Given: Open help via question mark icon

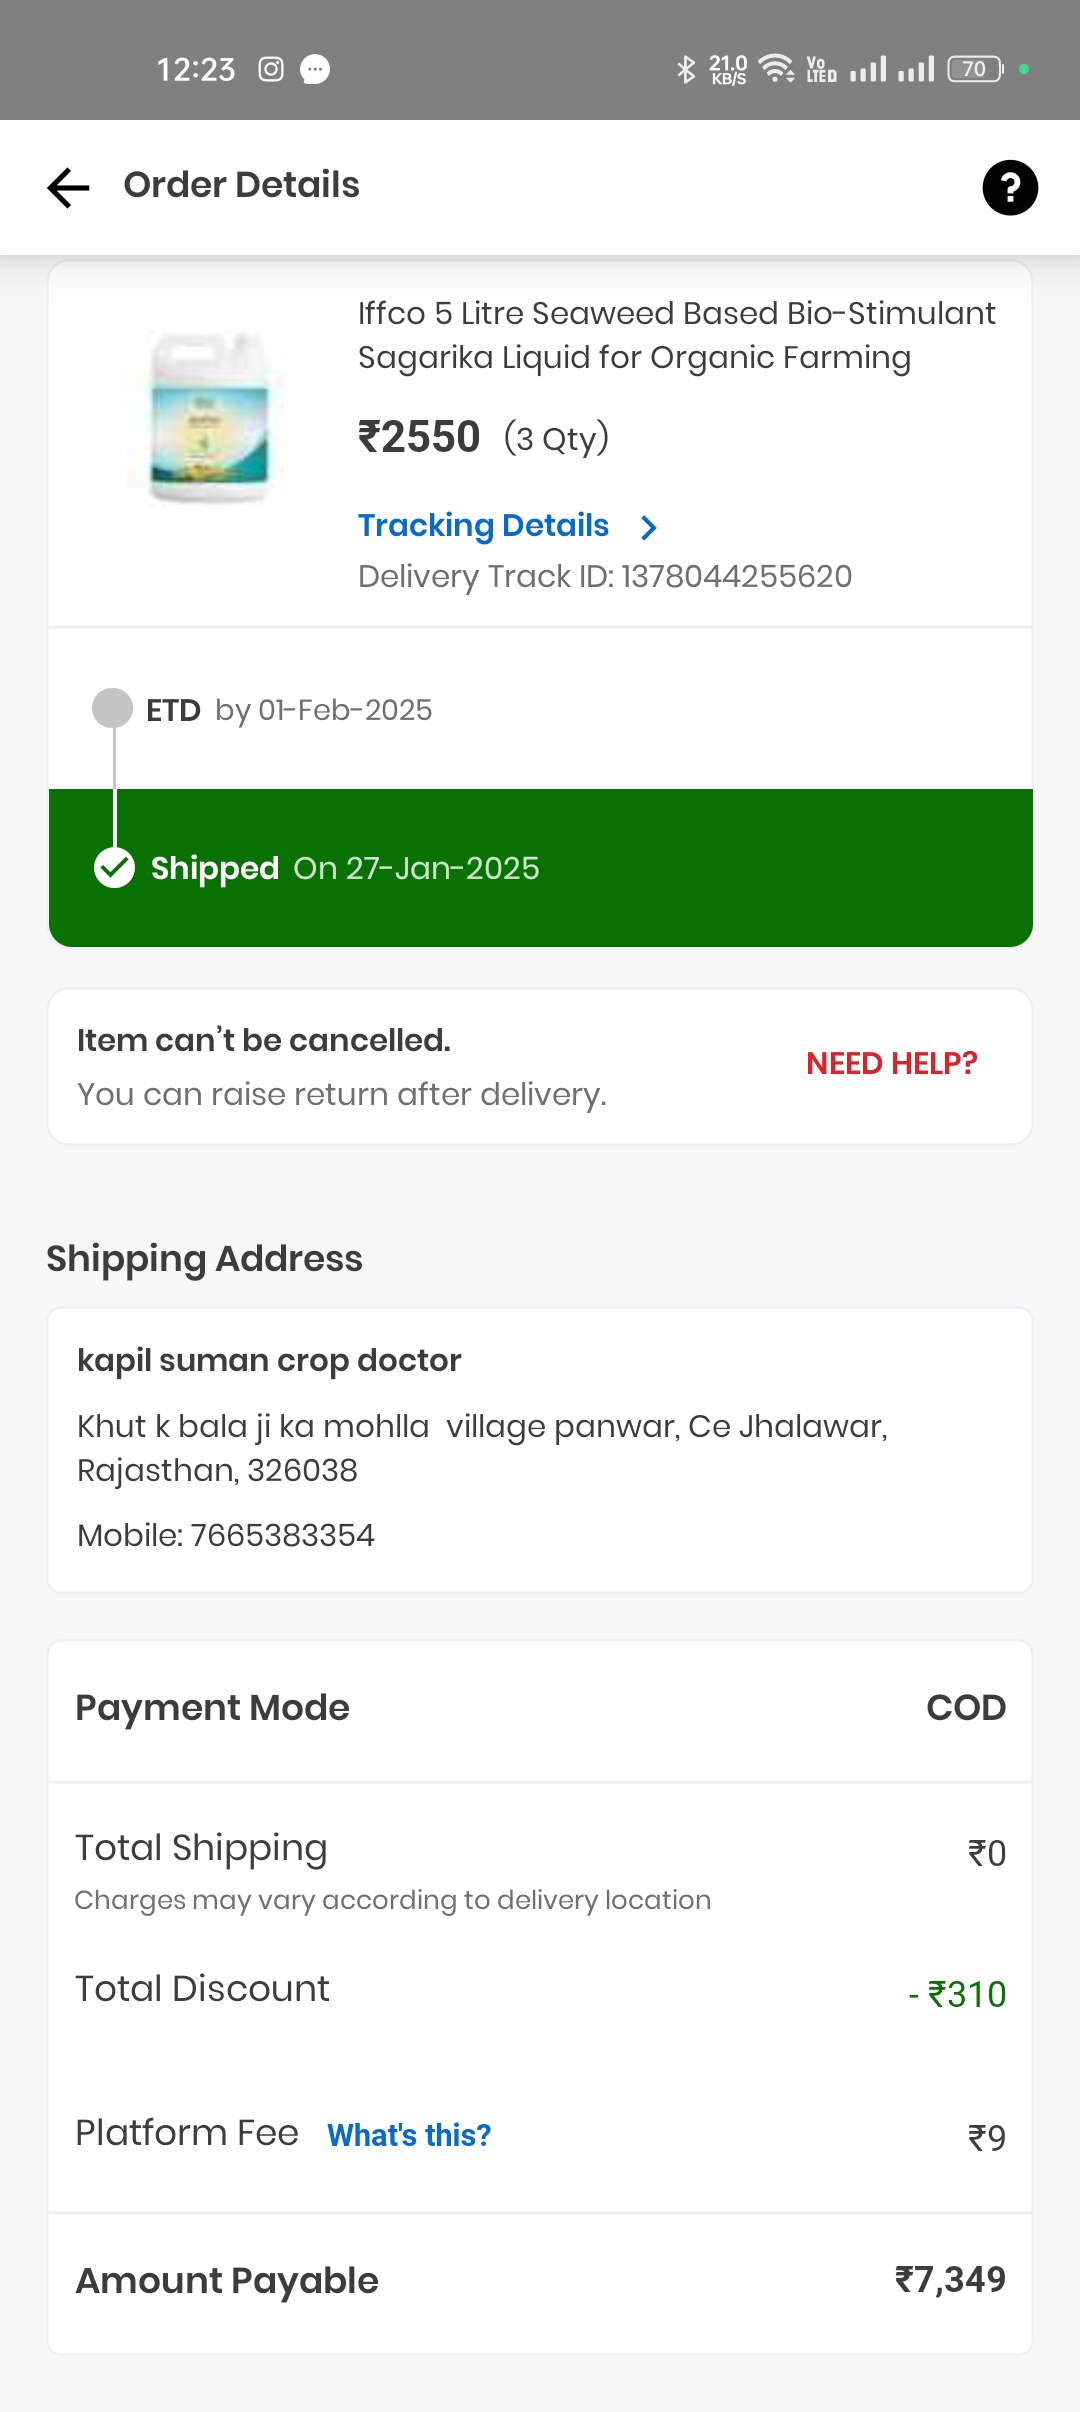Looking at the screenshot, I should (x=1010, y=187).
